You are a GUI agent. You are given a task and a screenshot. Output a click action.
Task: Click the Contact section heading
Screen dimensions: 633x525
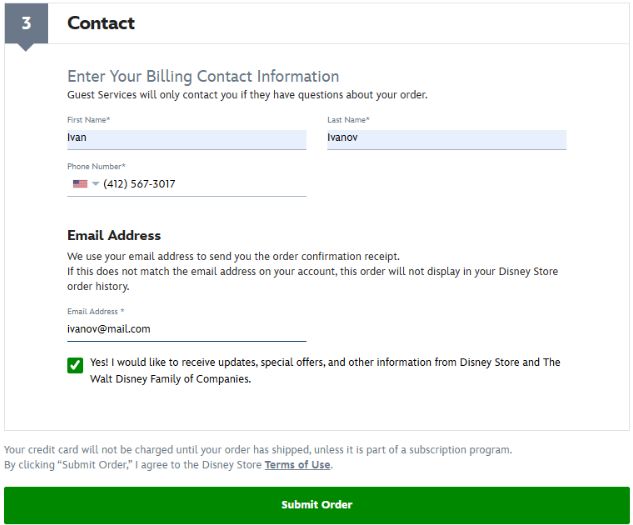[x=101, y=23]
